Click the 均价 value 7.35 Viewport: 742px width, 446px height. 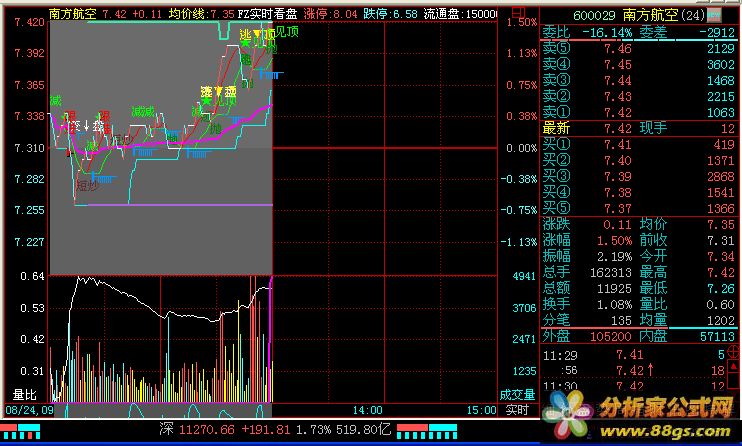[x=721, y=224]
